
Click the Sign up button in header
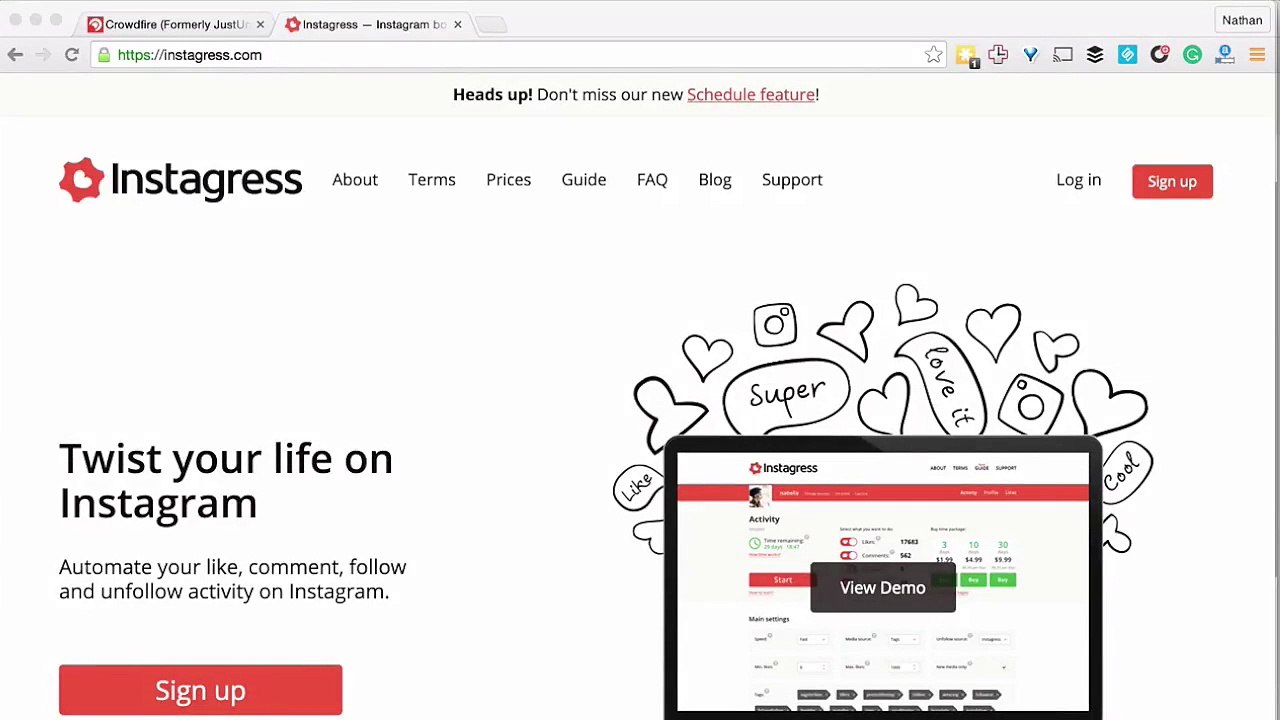1172,181
